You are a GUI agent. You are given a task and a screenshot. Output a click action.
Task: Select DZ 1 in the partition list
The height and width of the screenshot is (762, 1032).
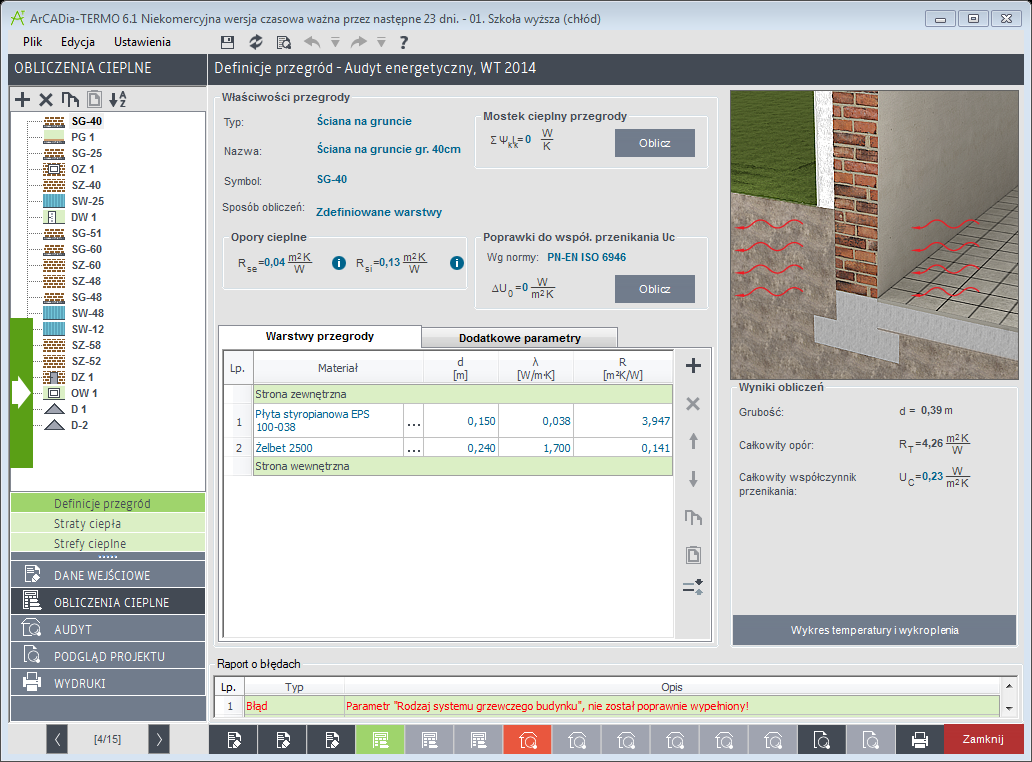tap(82, 377)
